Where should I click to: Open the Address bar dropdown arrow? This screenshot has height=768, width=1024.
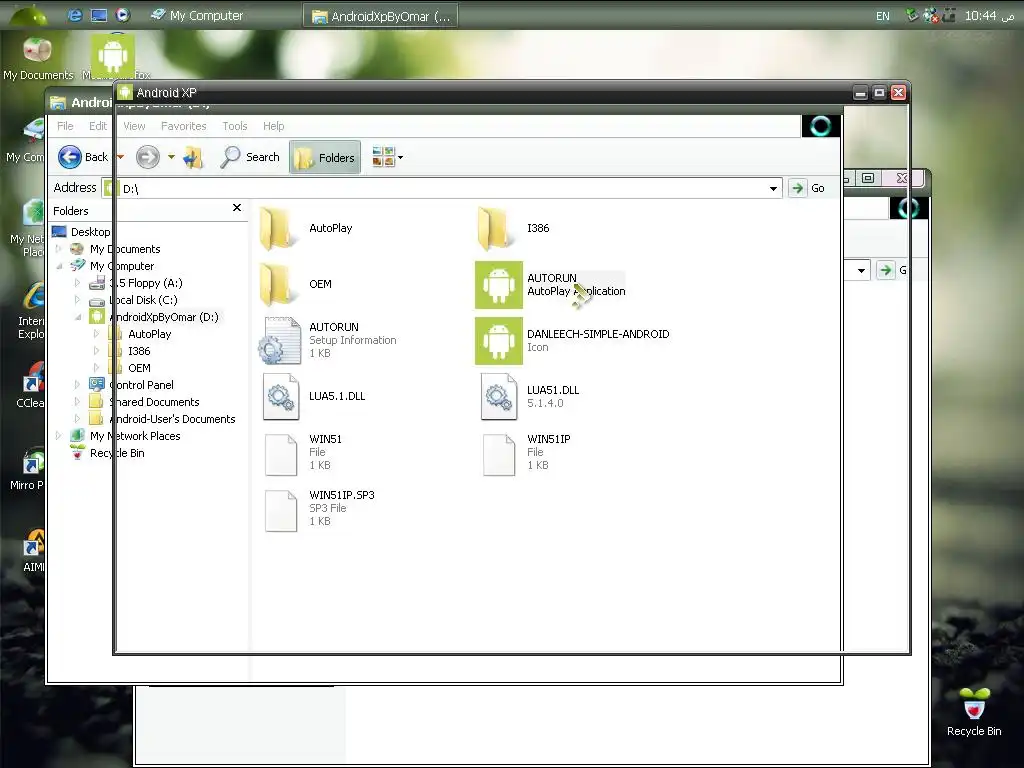pyautogui.click(x=773, y=189)
